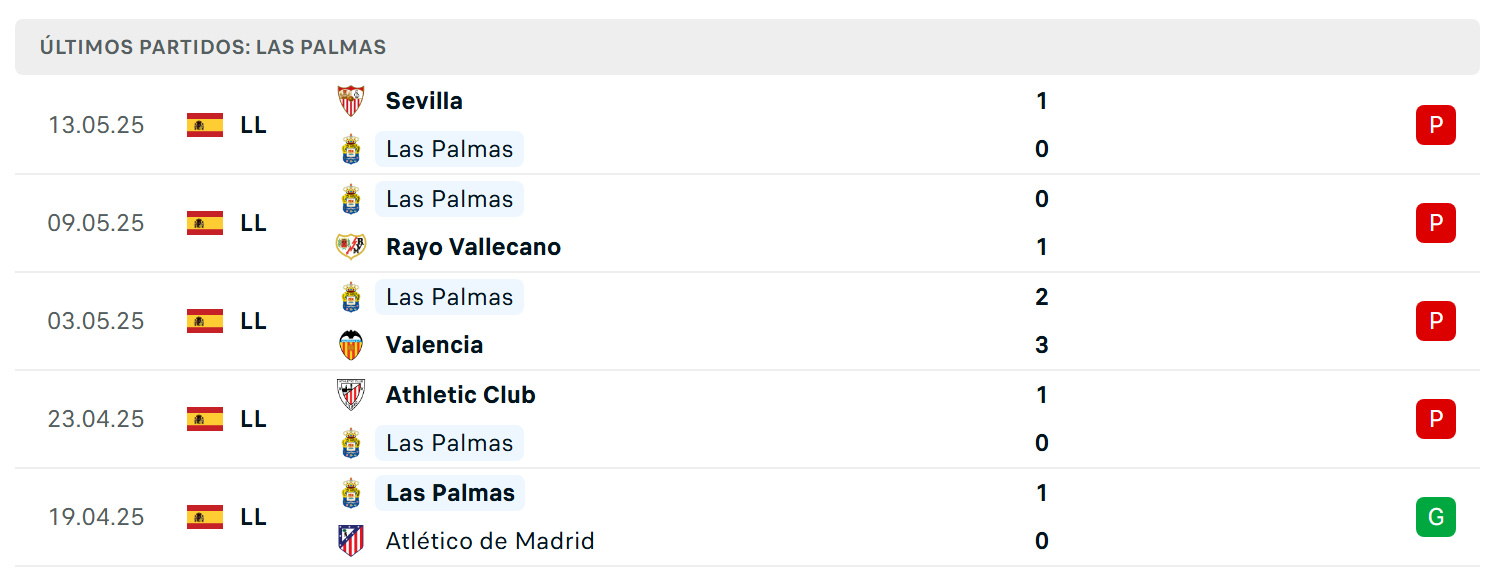Image resolution: width=1497 pixels, height=584 pixels.
Task: Click Las Palmas crest in Sevilla match
Action: (x=350, y=149)
